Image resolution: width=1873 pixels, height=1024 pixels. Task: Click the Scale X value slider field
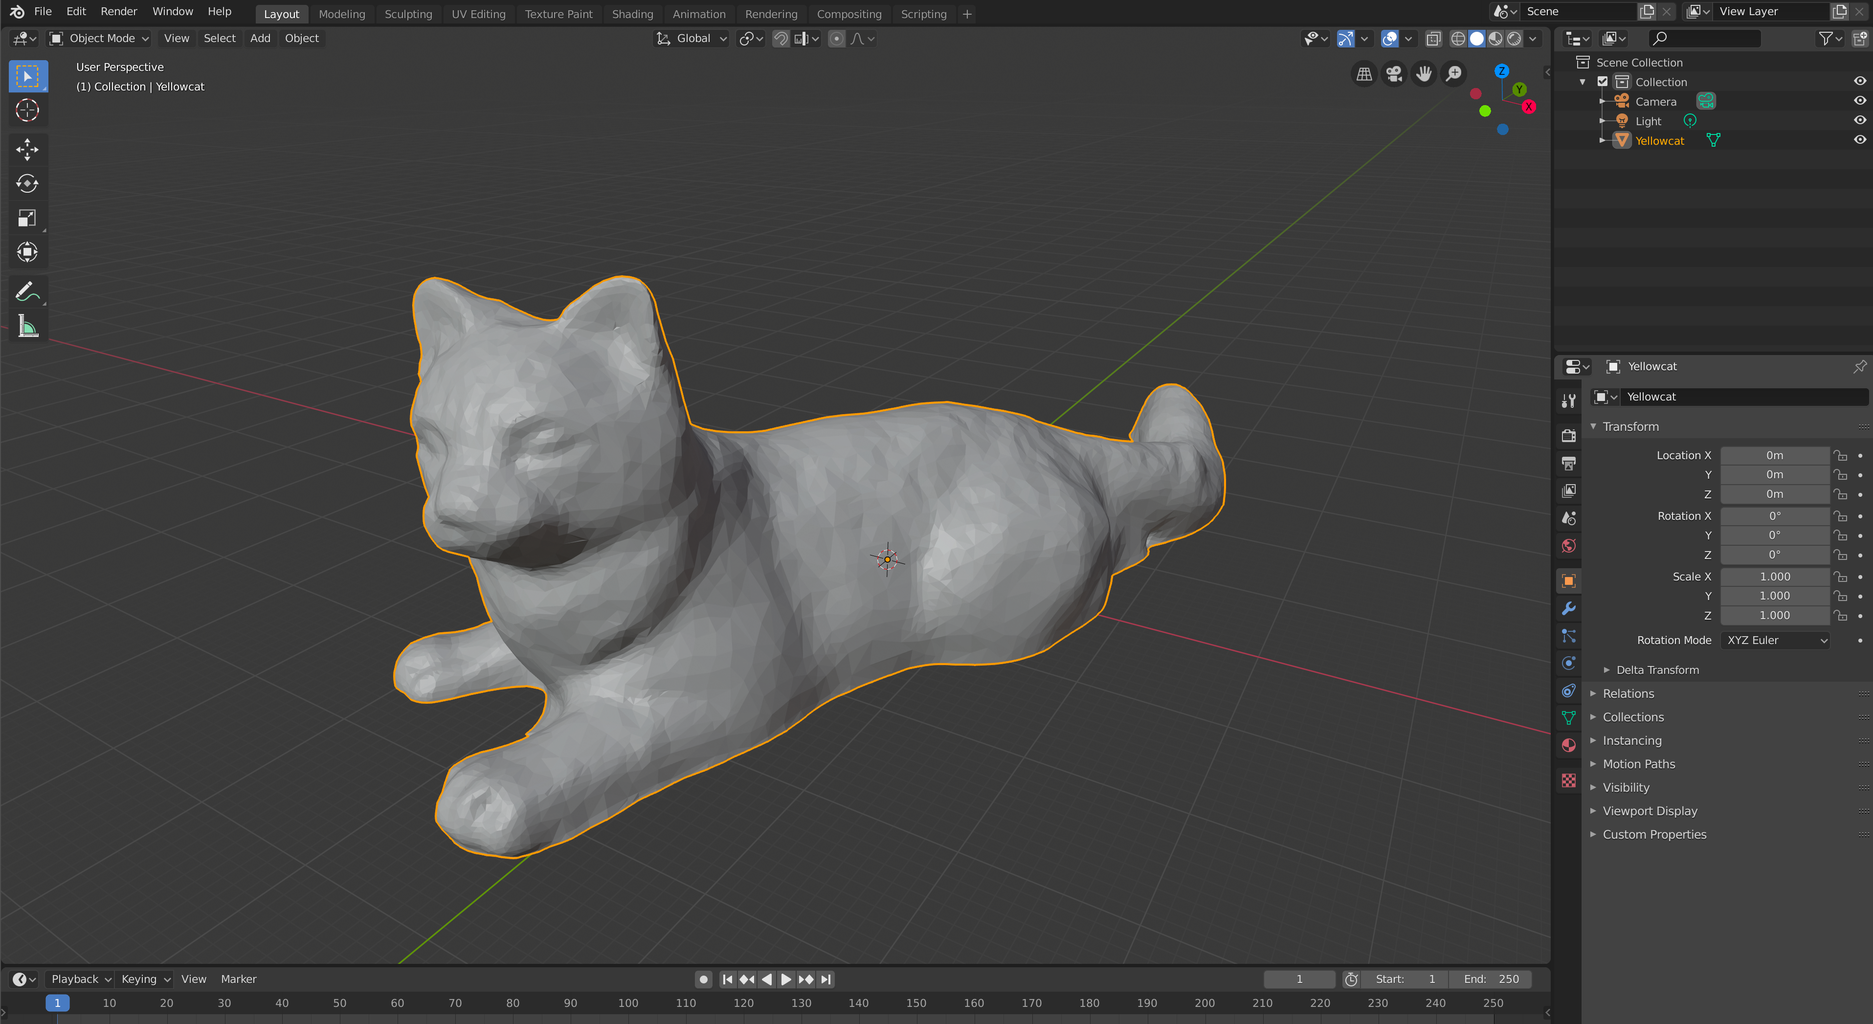click(x=1774, y=577)
